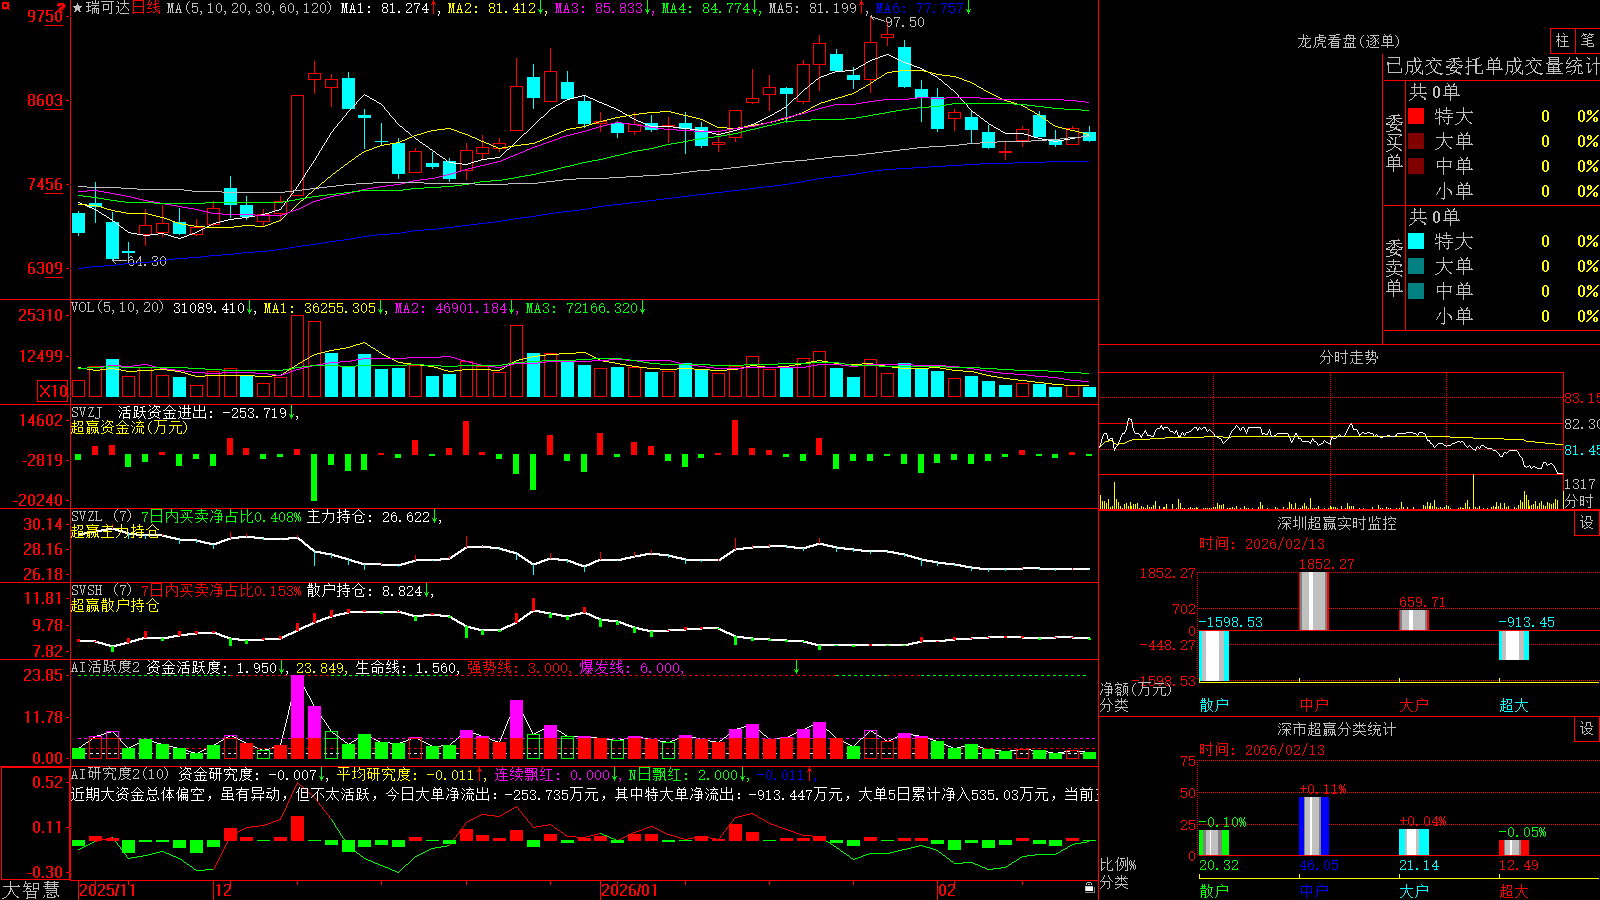Toggle the 分时 label beside the intraday chart

pos(1579,501)
